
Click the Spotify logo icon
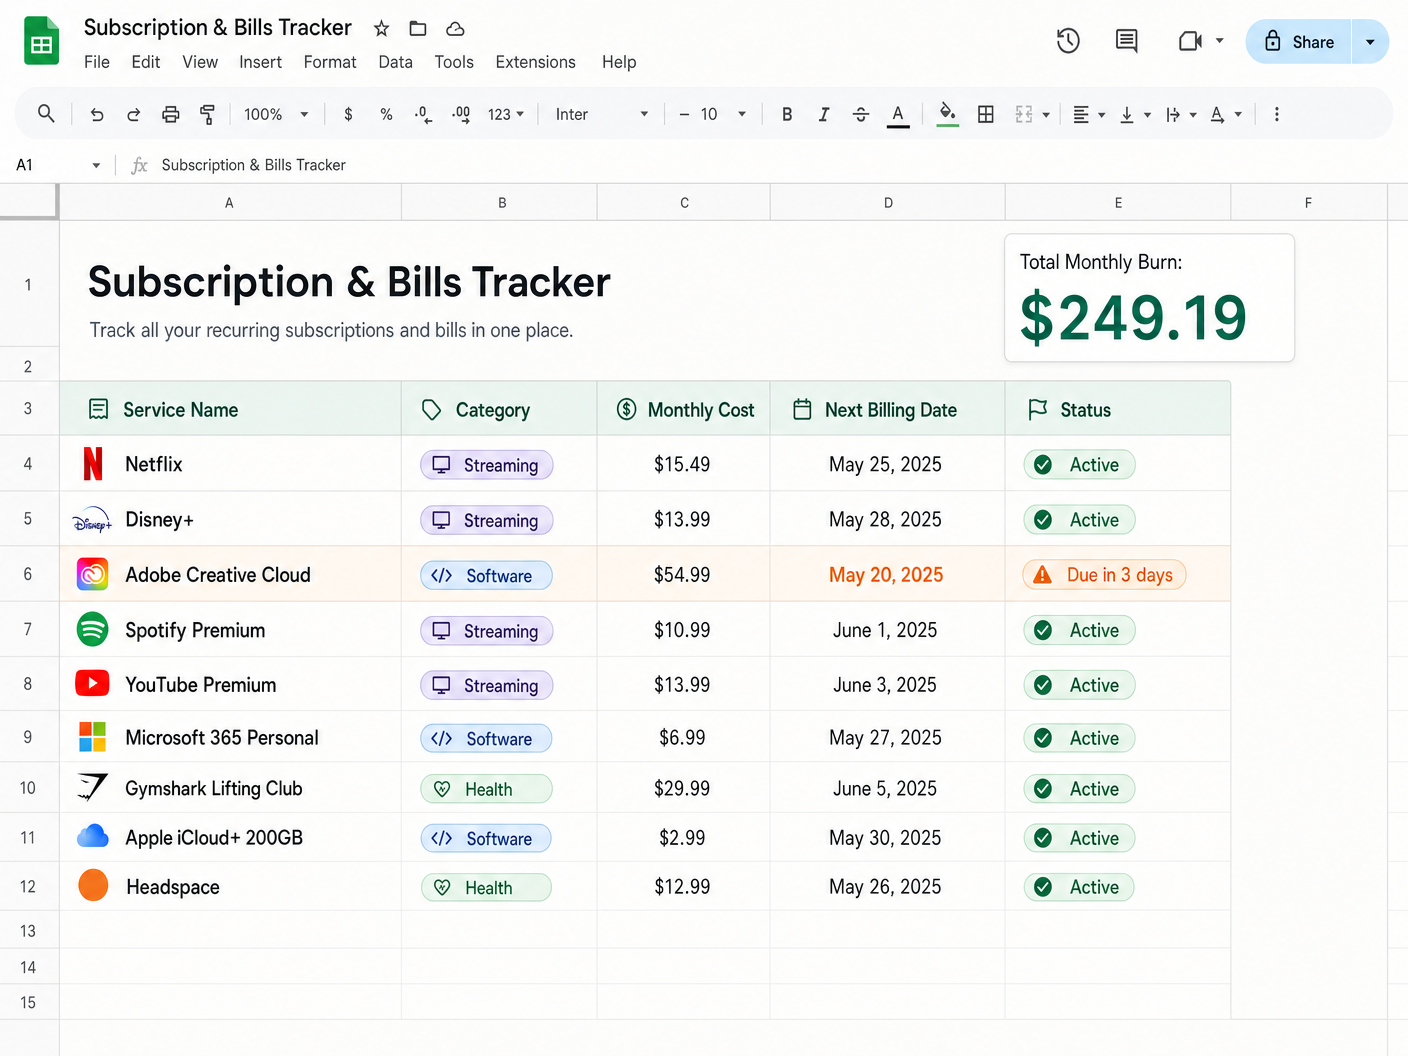(93, 629)
